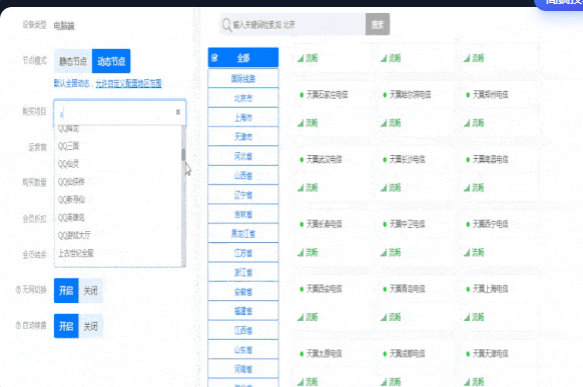Focus the keyword search input field
This screenshot has width=583, height=387.
click(293, 25)
